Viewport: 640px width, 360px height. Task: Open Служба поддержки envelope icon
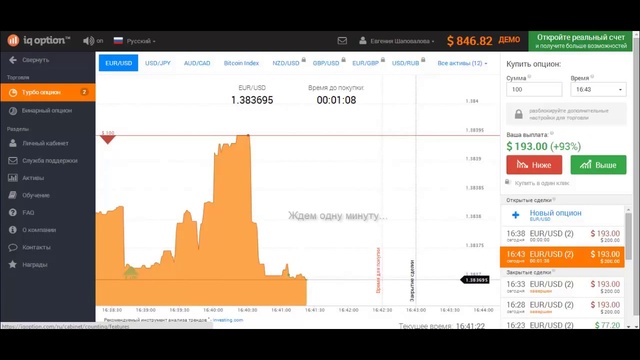[13, 161]
